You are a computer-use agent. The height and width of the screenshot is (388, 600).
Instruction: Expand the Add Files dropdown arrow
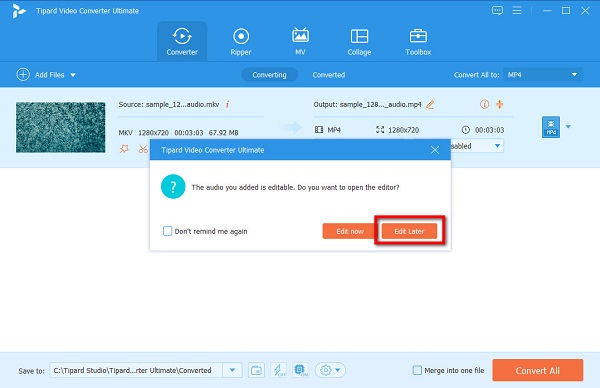[x=73, y=75]
